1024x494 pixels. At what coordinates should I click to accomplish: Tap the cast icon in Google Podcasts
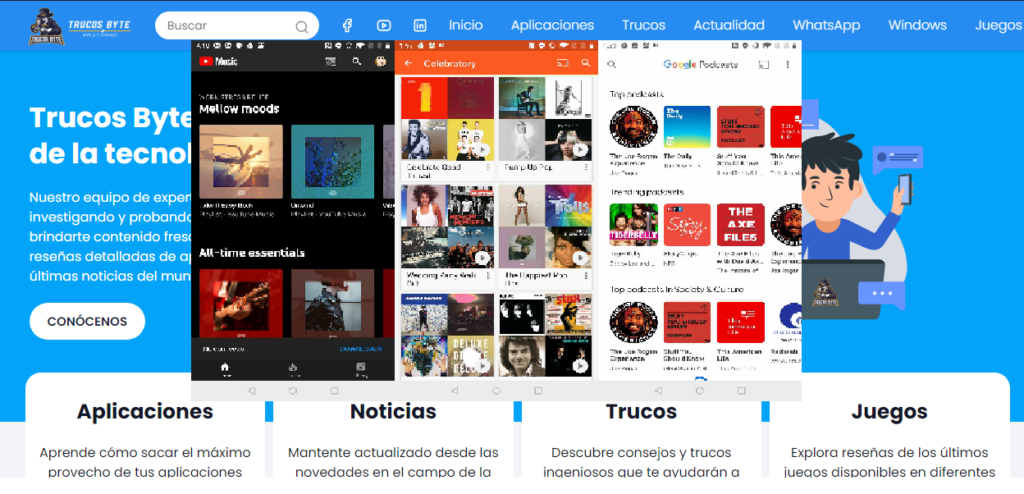click(765, 65)
